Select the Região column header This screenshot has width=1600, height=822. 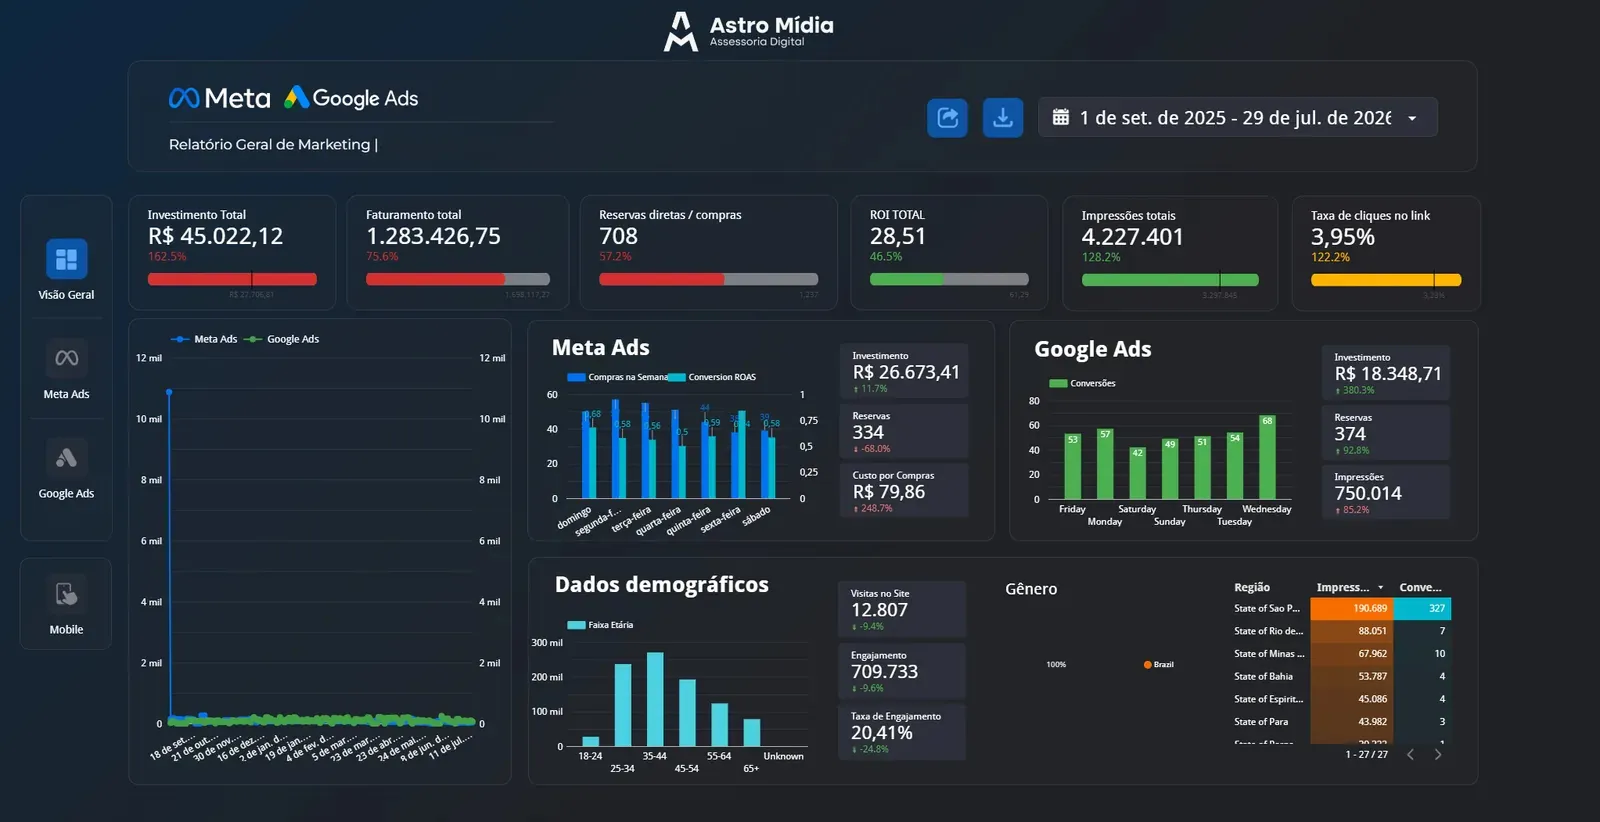(1252, 588)
